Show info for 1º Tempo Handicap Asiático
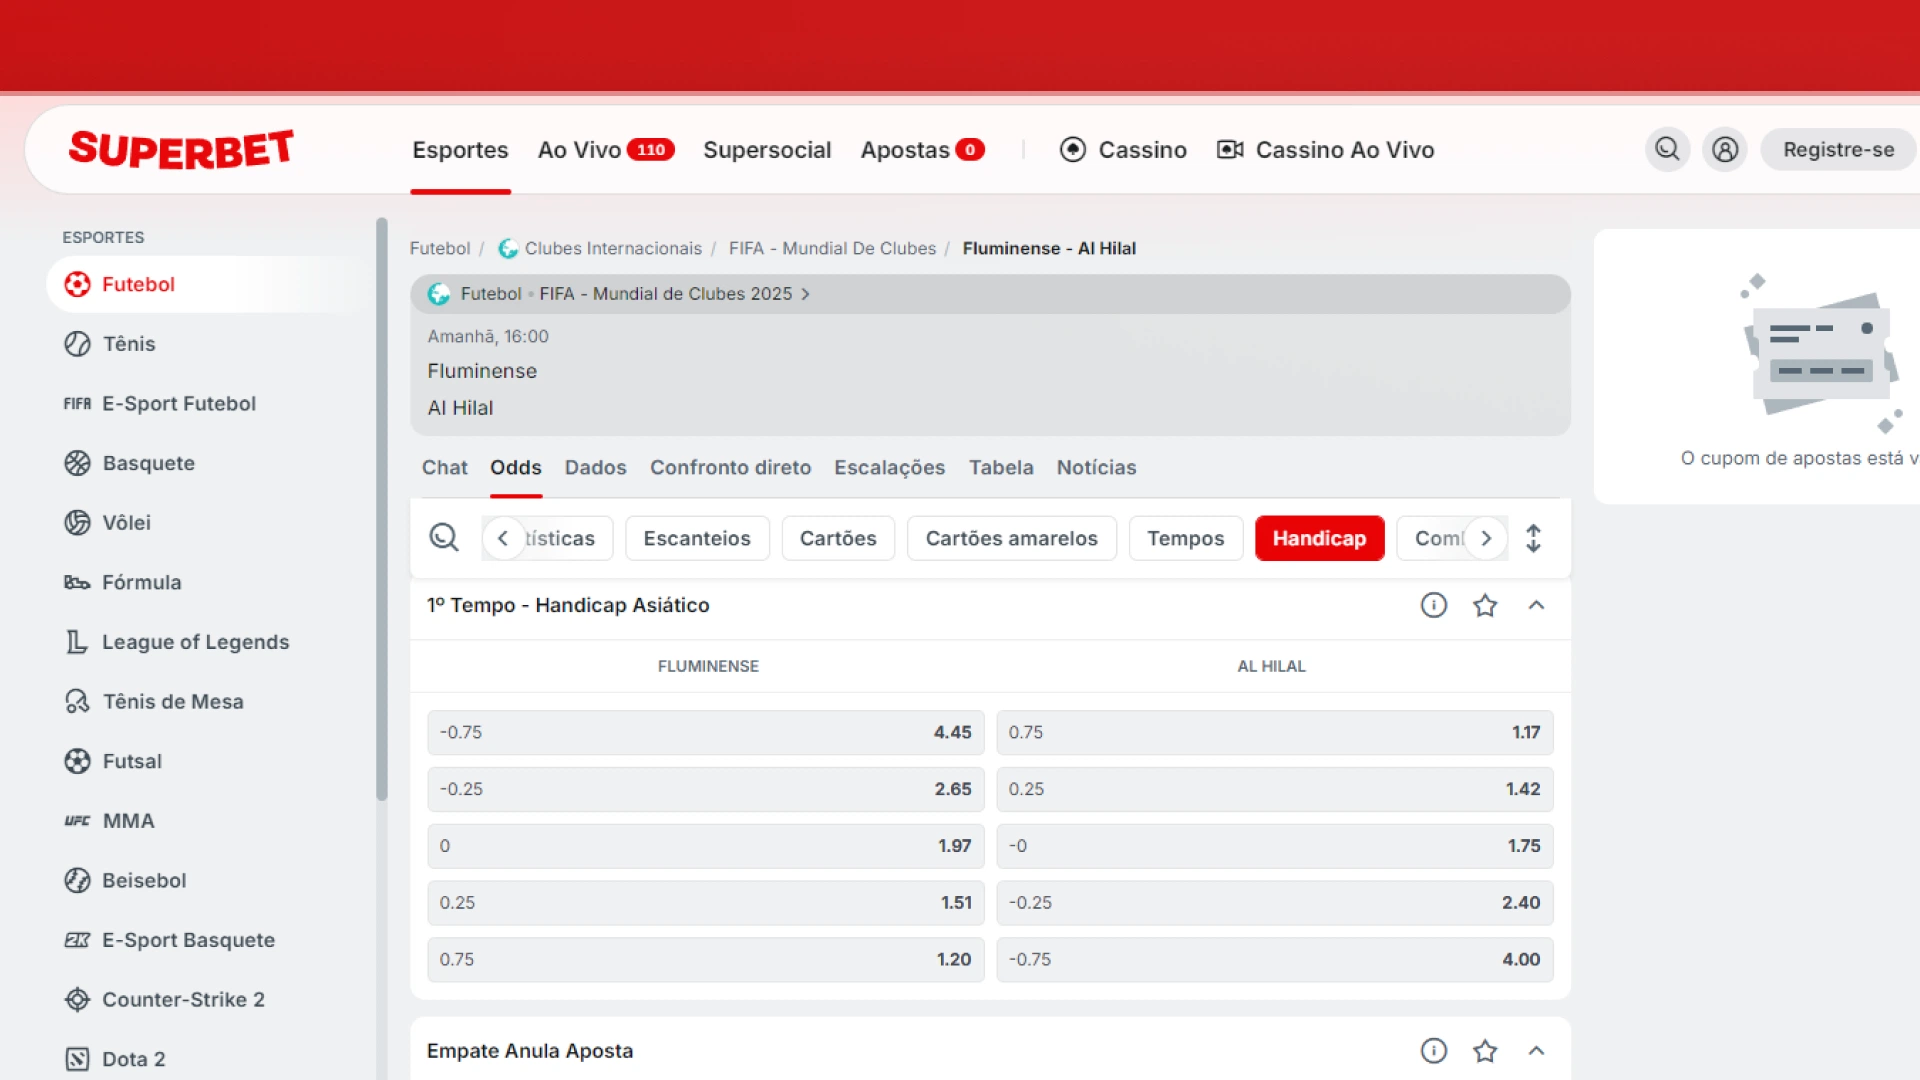Viewport: 1920px width, 1080px height. (1434, 605)
